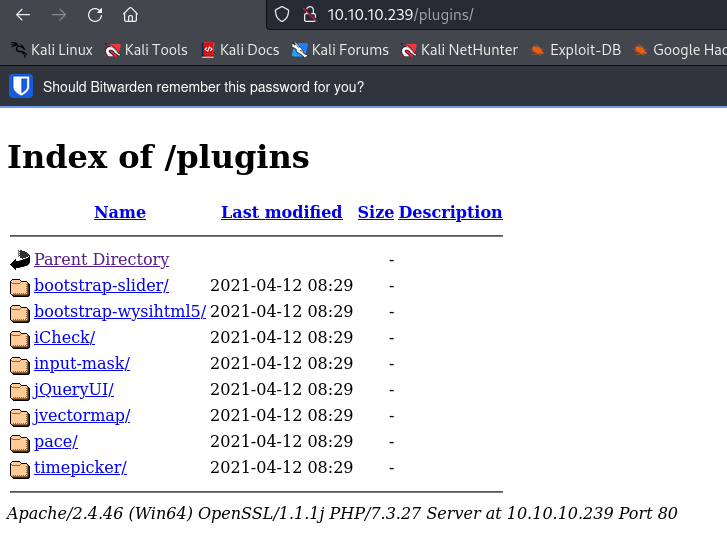Open the Kali Forums bookmark
The image size is (727, 538).
tap(340, 50)
